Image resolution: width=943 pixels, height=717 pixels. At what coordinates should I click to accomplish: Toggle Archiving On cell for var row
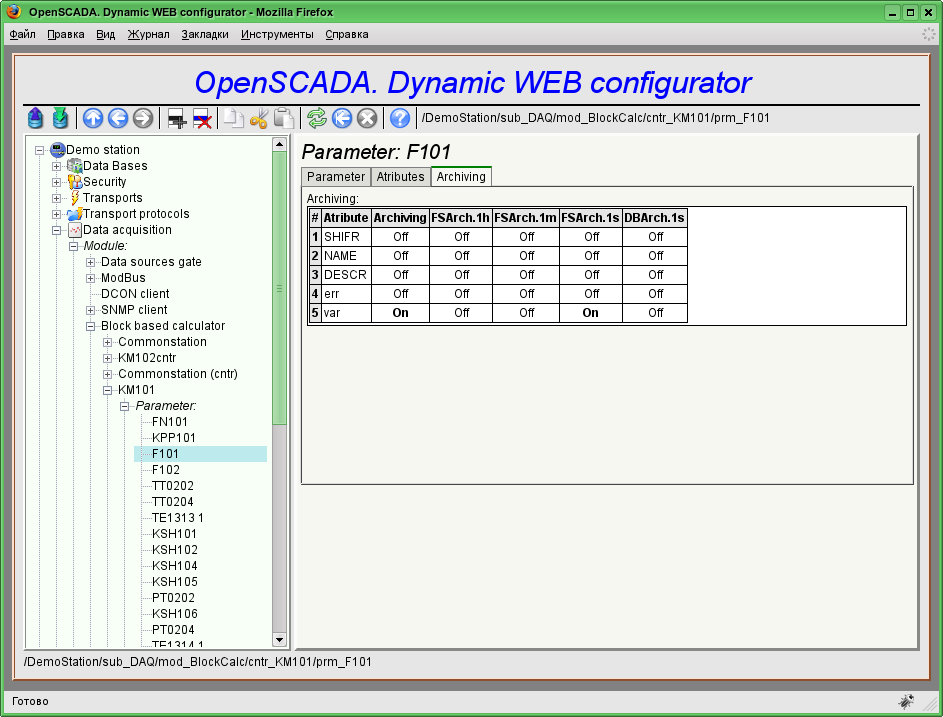coord(401,313)
